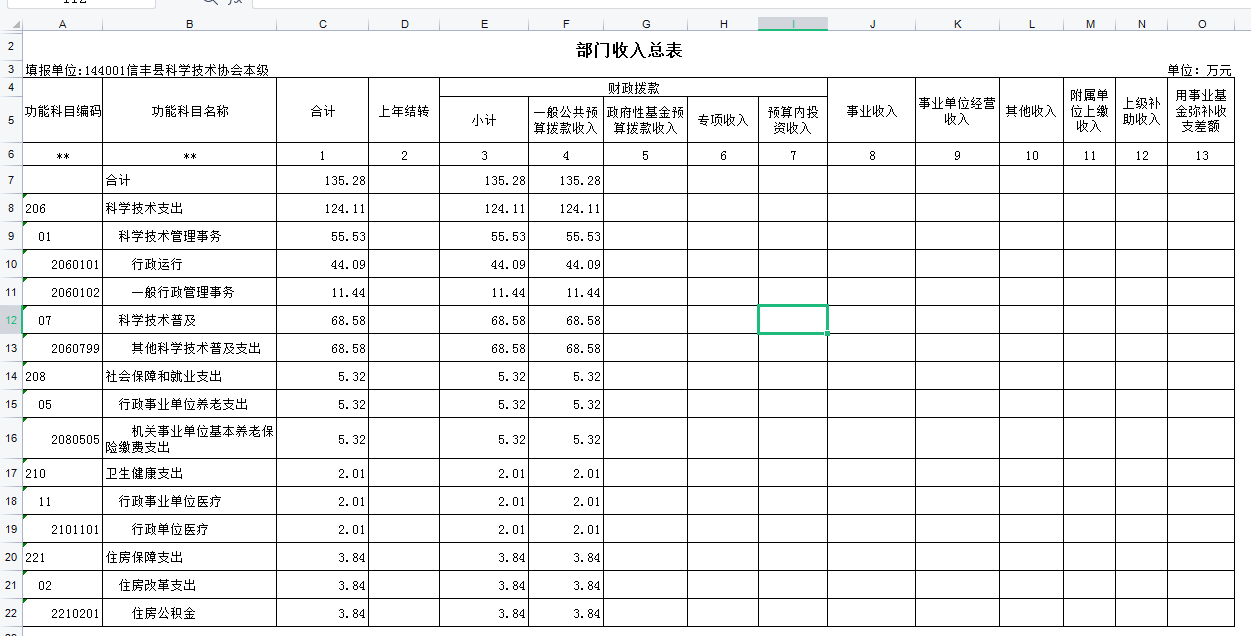This screenshot has width=1251, height=636.
Task: Click the 用事业基金弥补收支差额 header cell
Action: [1201, 112]
